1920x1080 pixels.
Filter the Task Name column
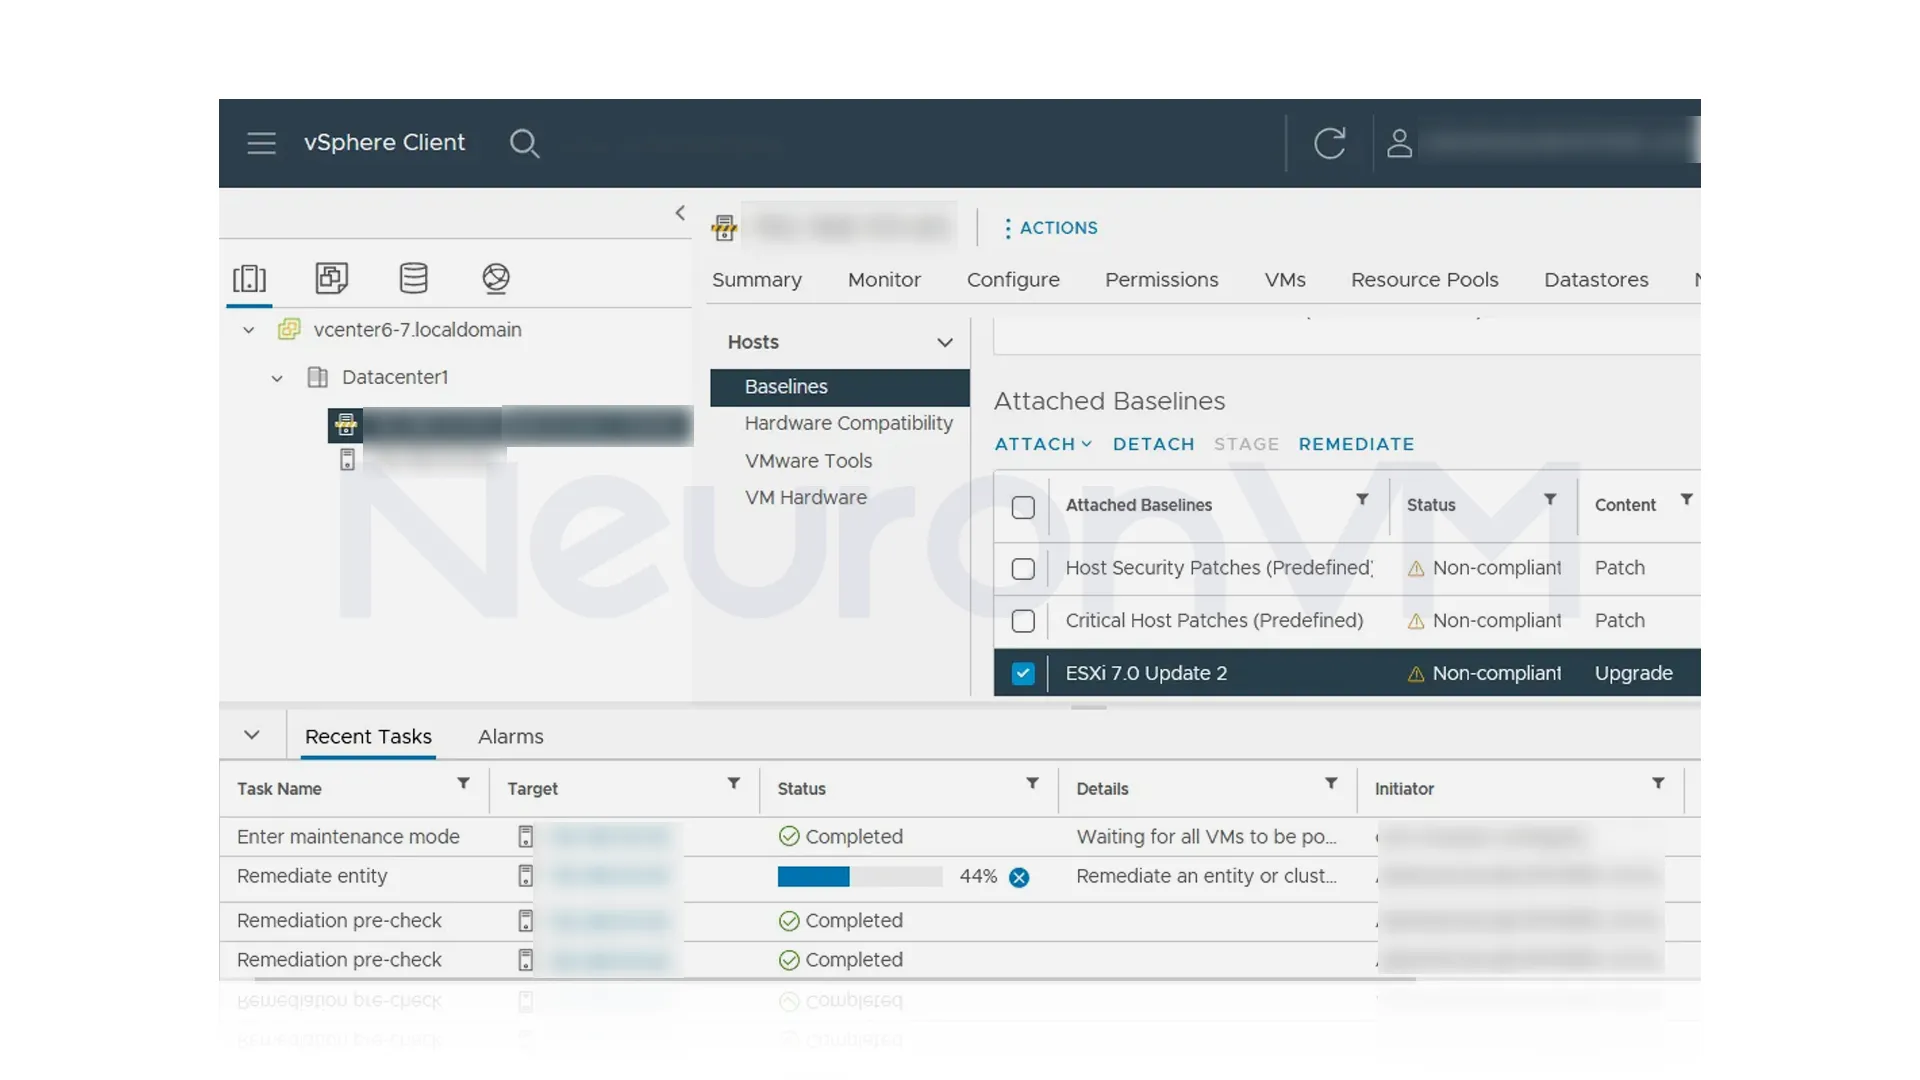click(463, 783)
